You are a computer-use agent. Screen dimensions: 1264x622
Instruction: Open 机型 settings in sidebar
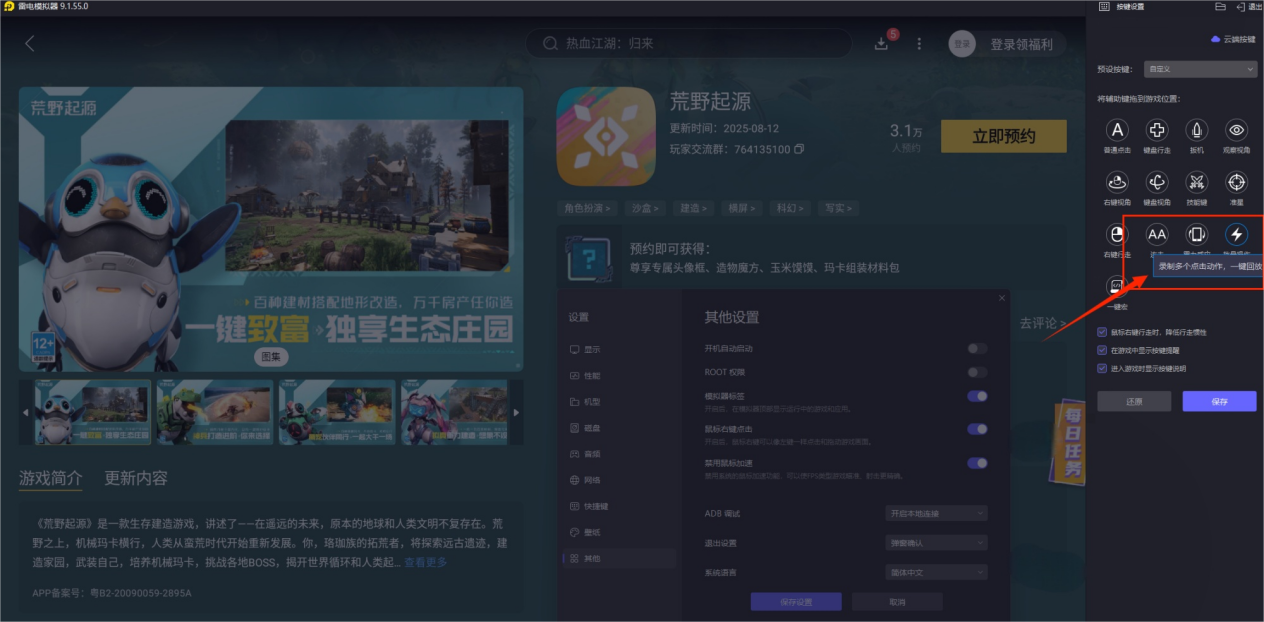tap(585, 402)
